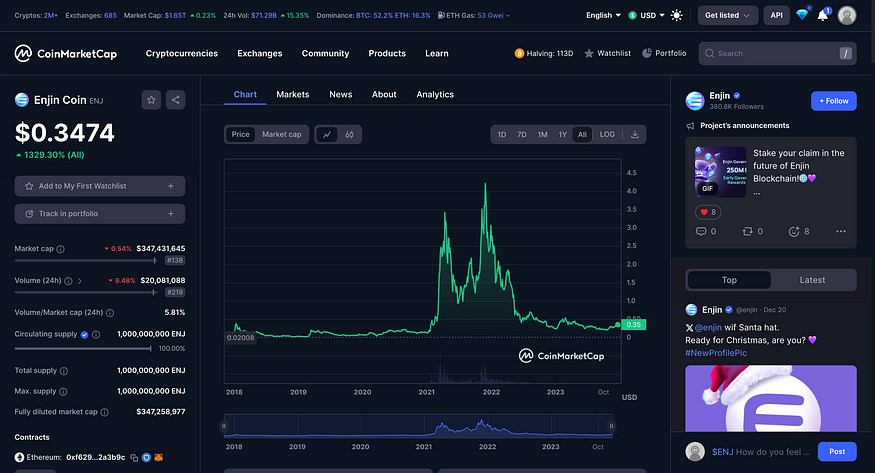The height and width of the screenshot is (473, 875).
Task: Open the Cryptocurrencies menu
Action: point(182,54)
